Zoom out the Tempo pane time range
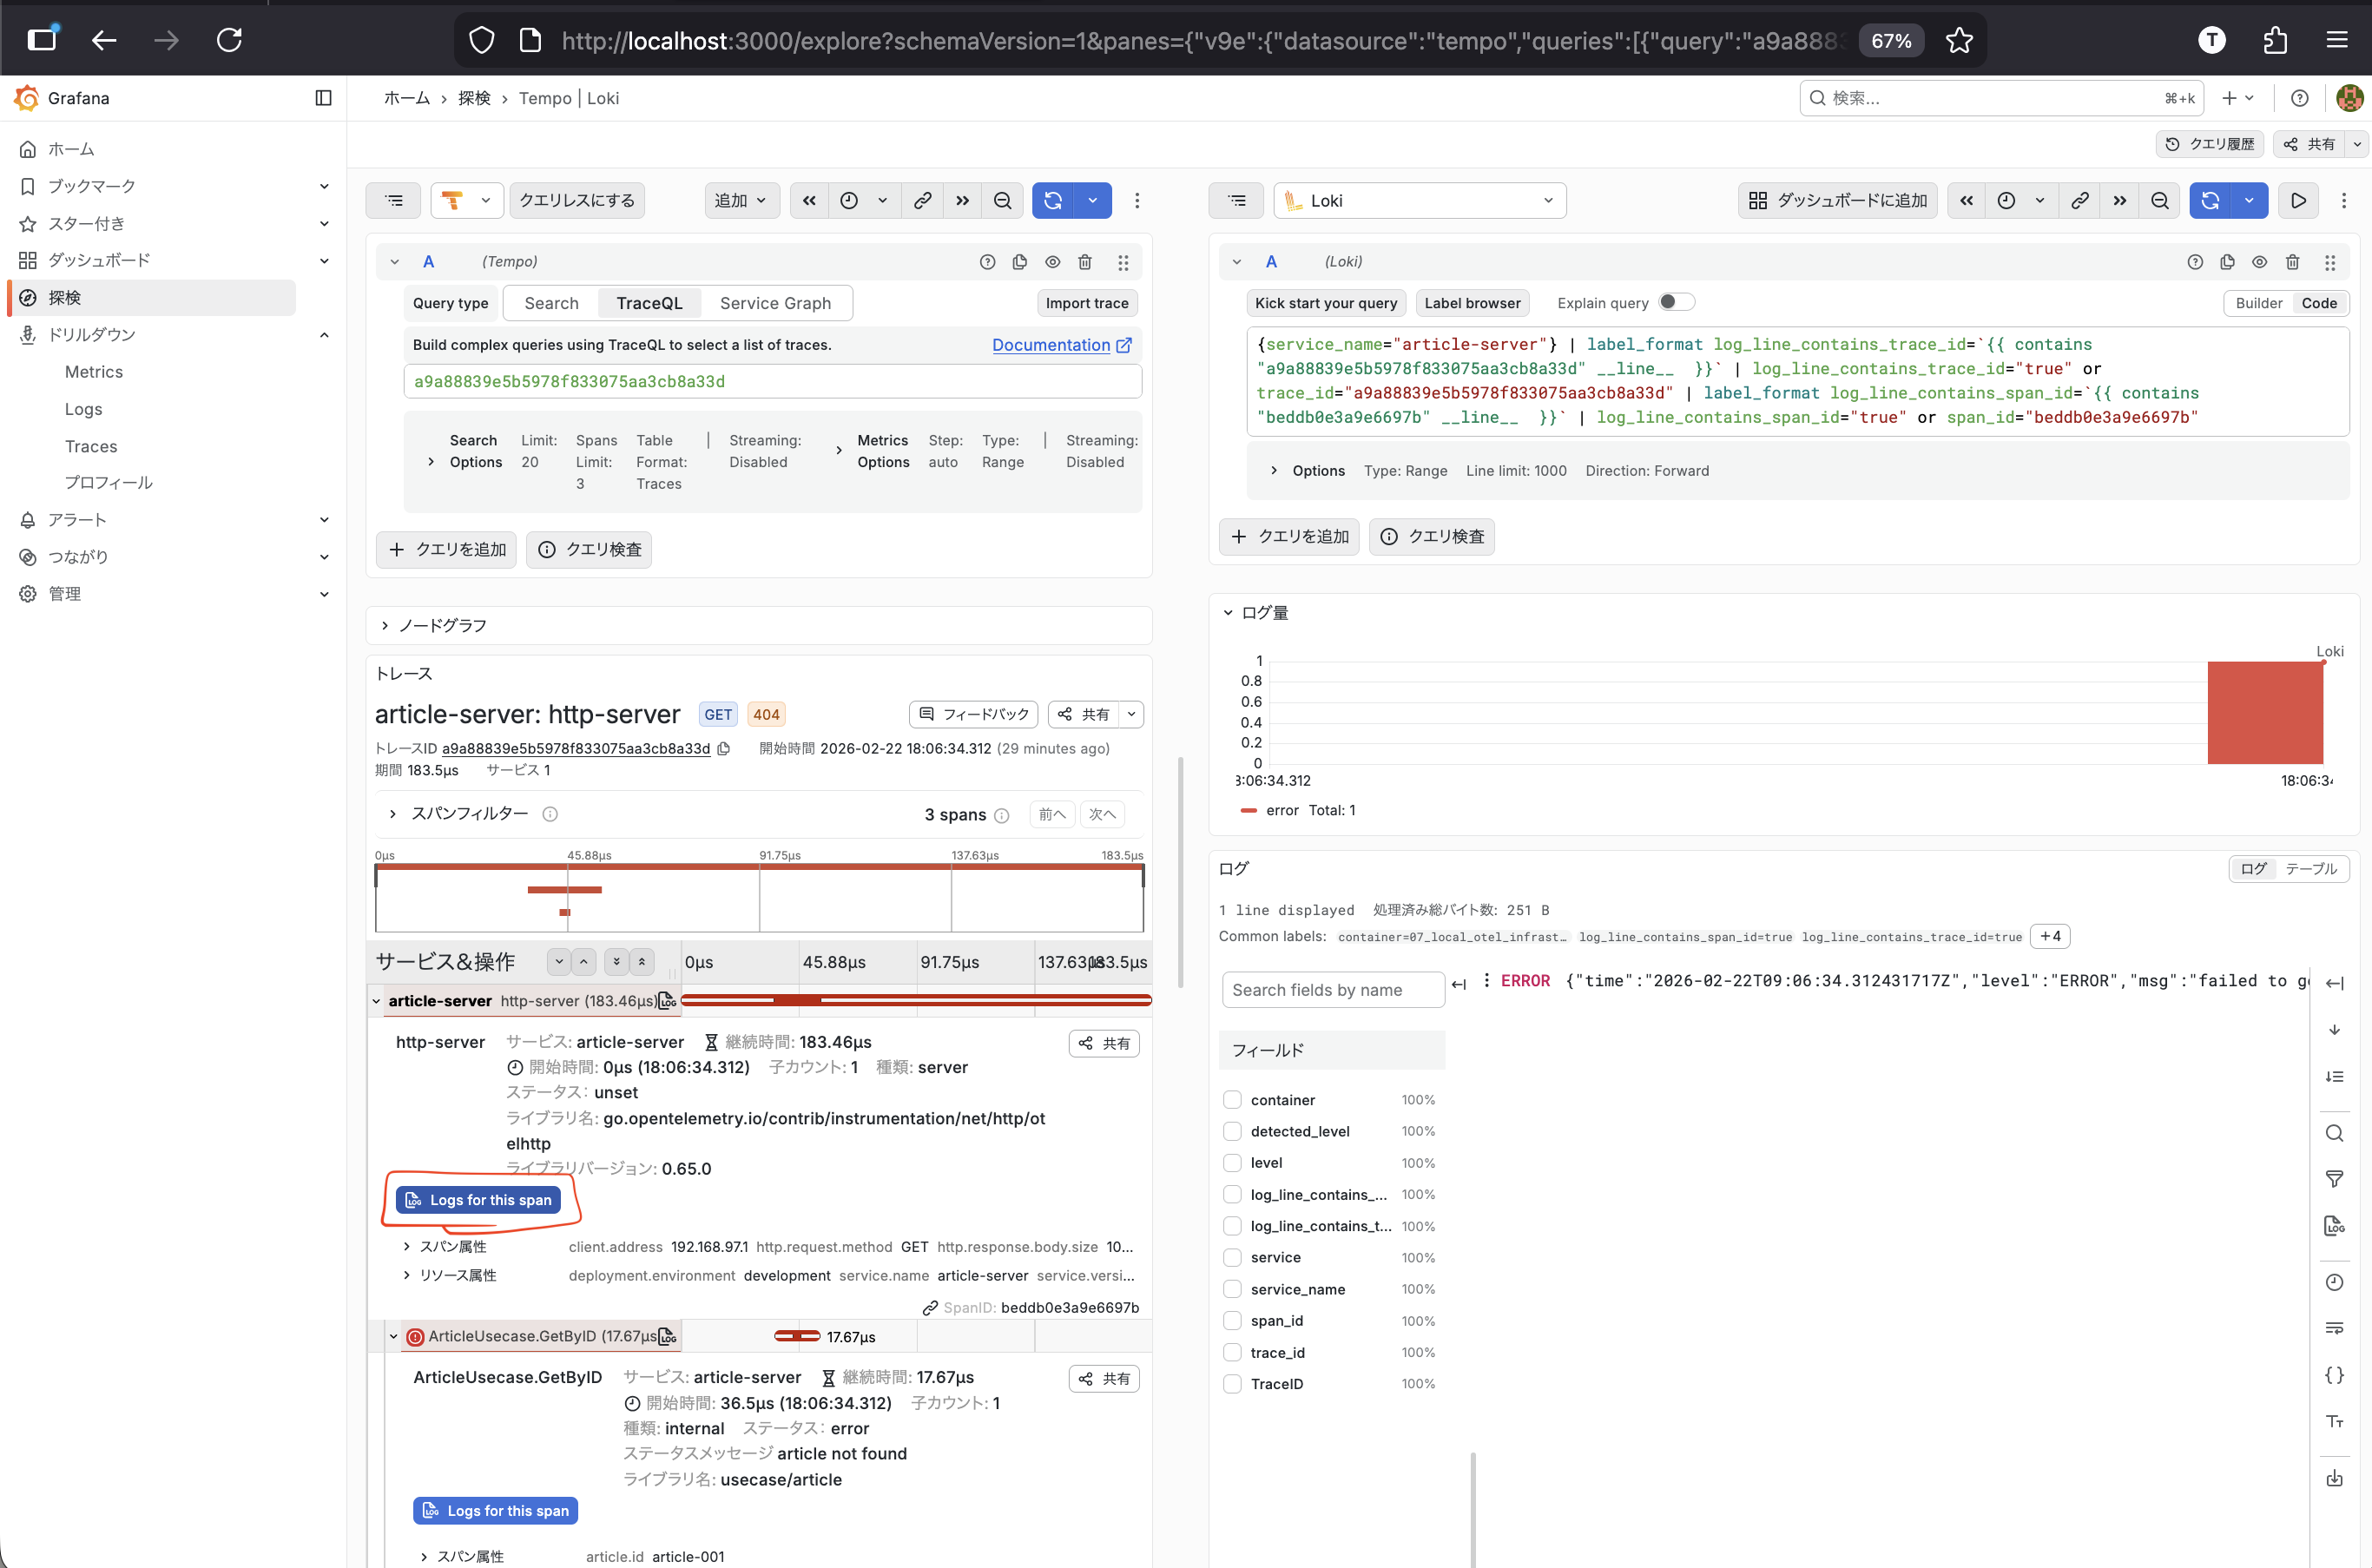Screen dimensions: 2372x1568 coord(1002,201)
